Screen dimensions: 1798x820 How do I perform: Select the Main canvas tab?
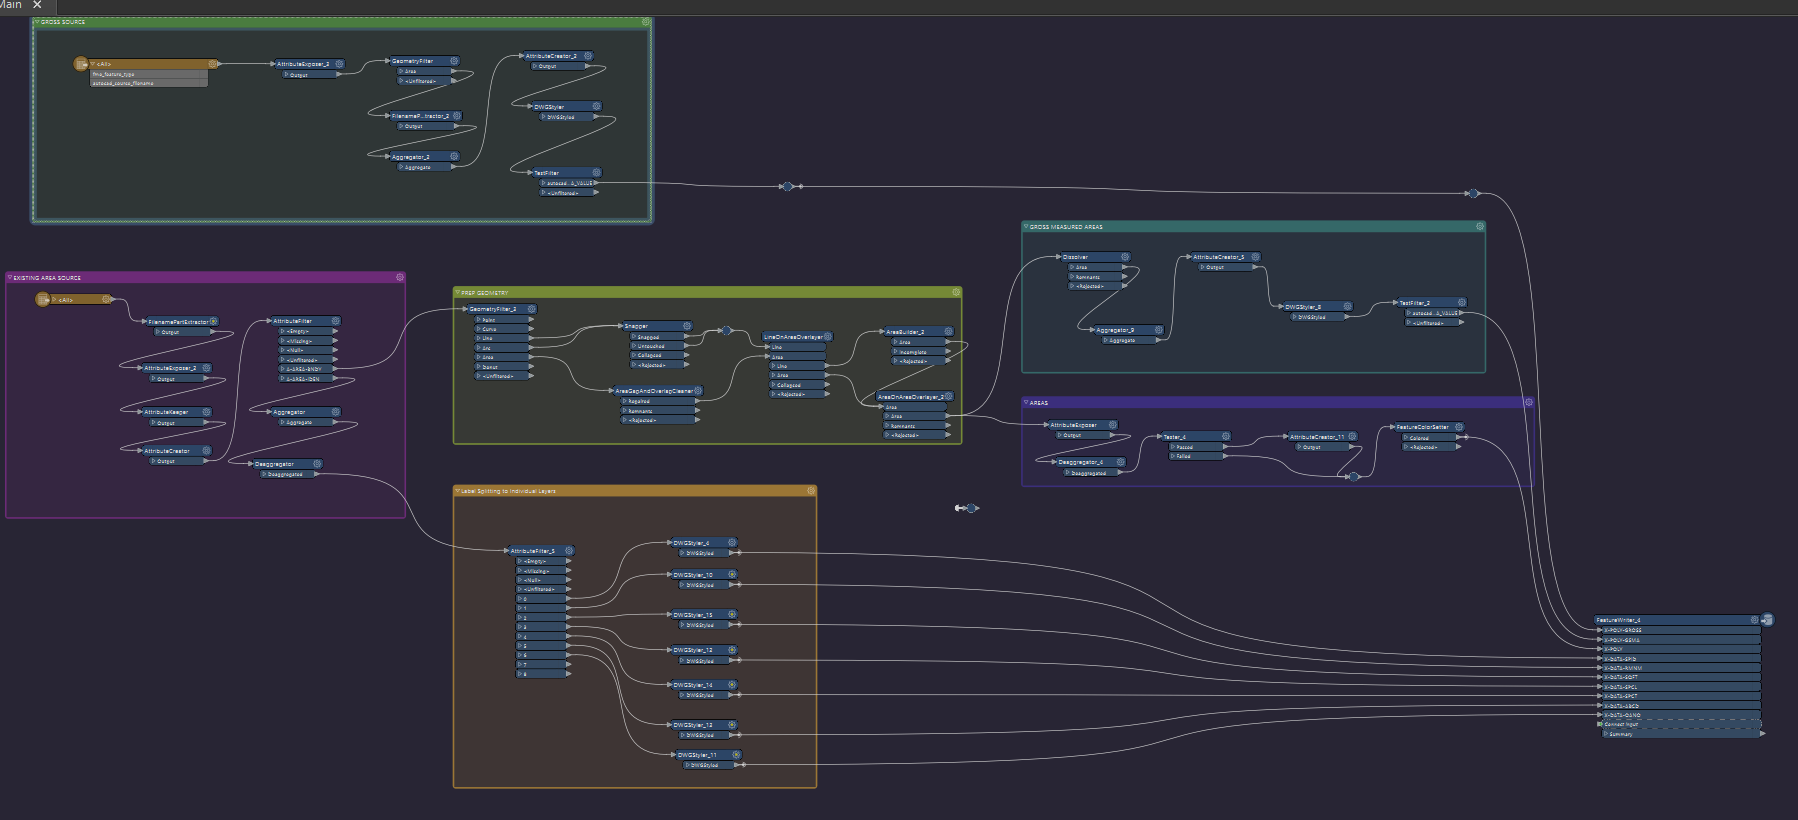click(x=12, y=5)
